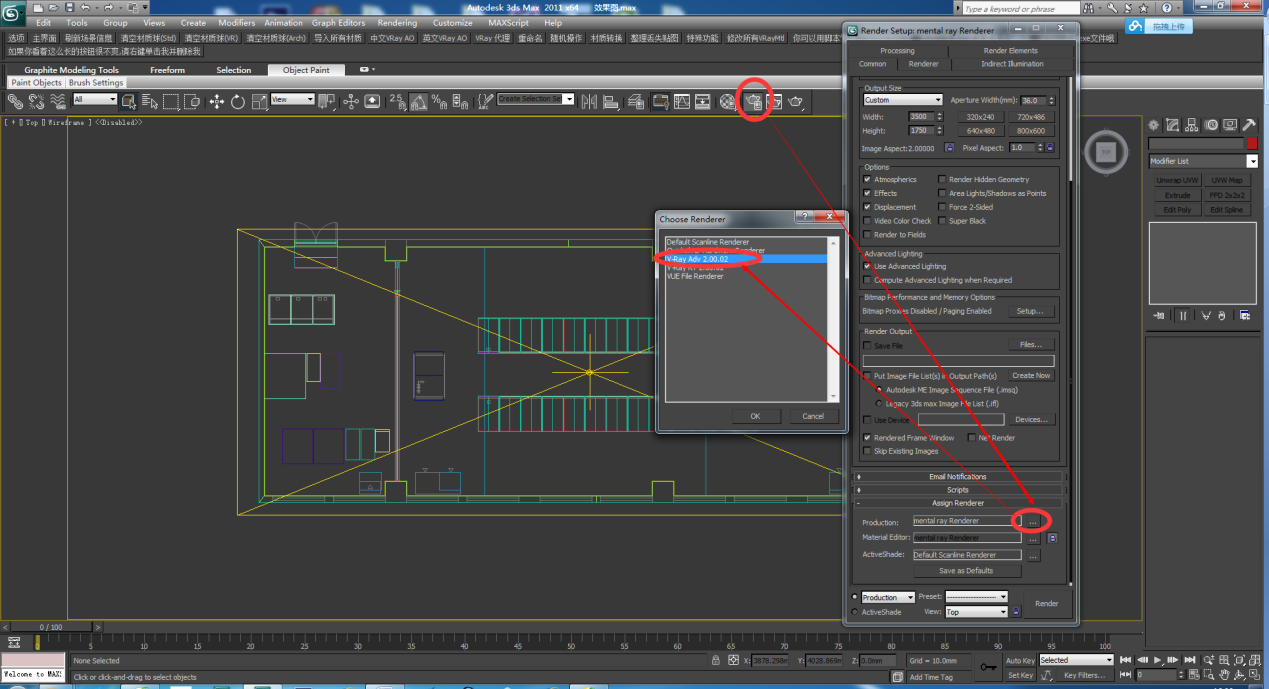This screenshot has width=1269, height=689.
Task: Select the Pan View hand icon
Action: (1224, 675)
